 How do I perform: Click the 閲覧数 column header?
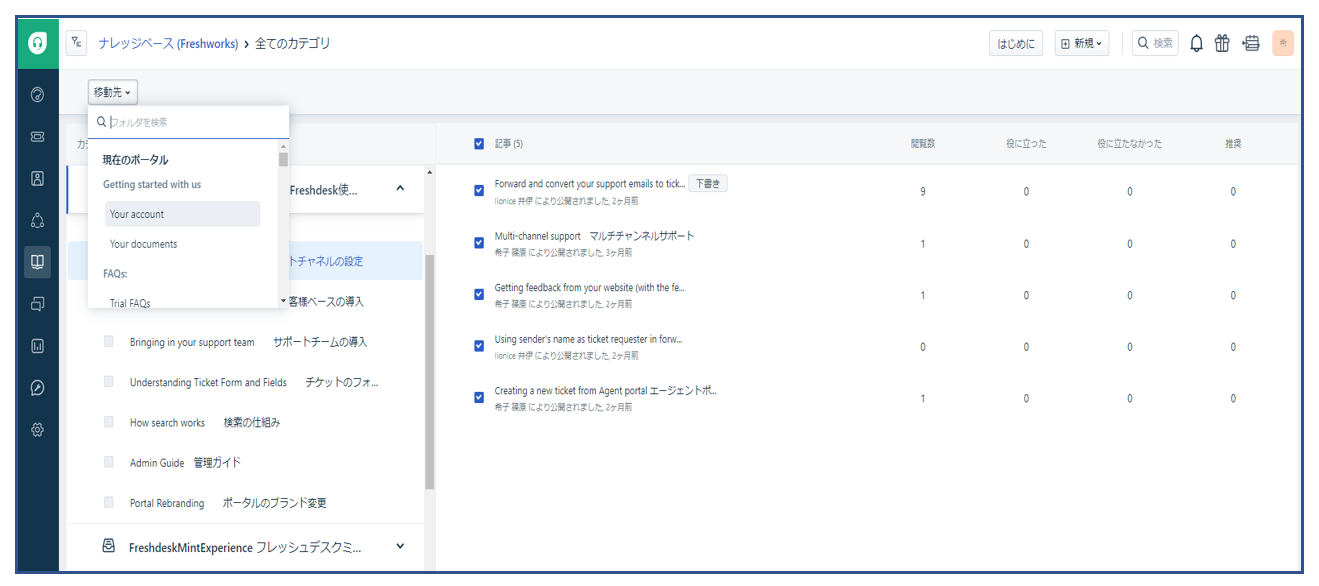(921, 144)
